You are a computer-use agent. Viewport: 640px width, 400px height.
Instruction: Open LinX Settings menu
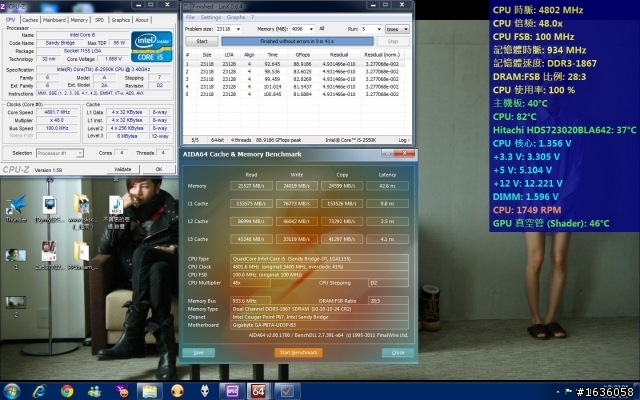[210, 17]
